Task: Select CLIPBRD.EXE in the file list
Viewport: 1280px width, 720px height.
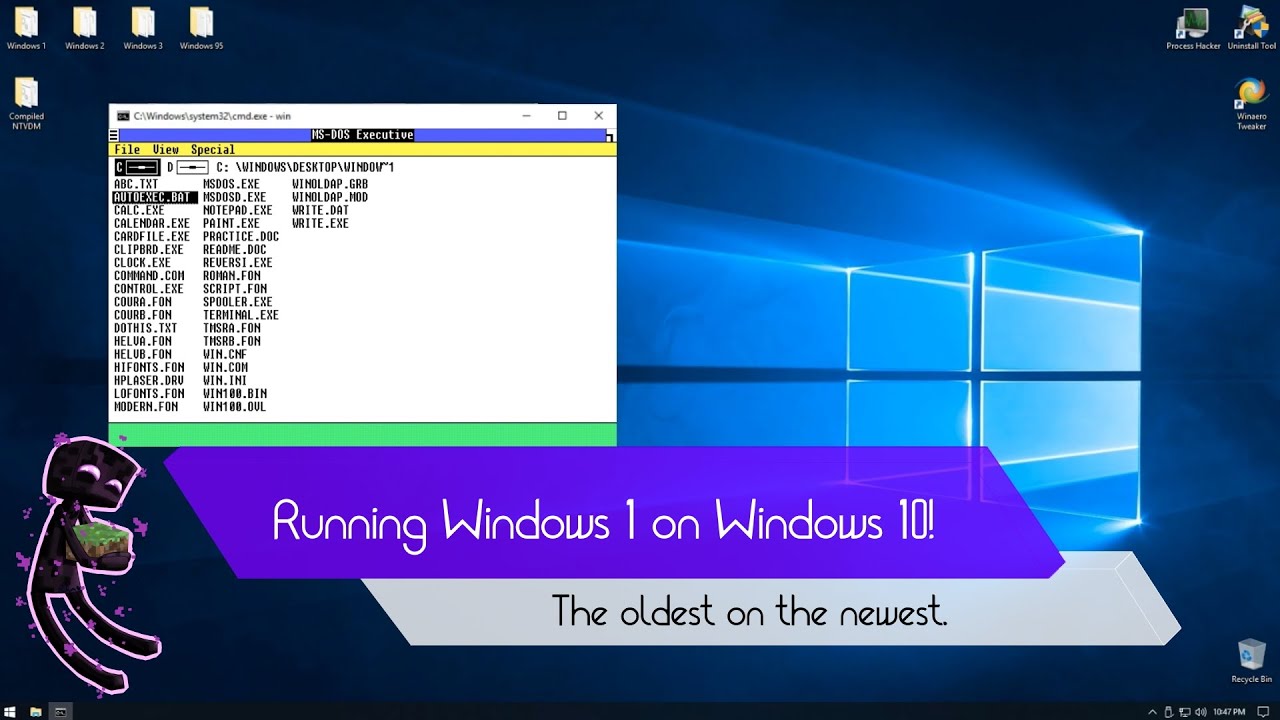Action: coord(149,249)
